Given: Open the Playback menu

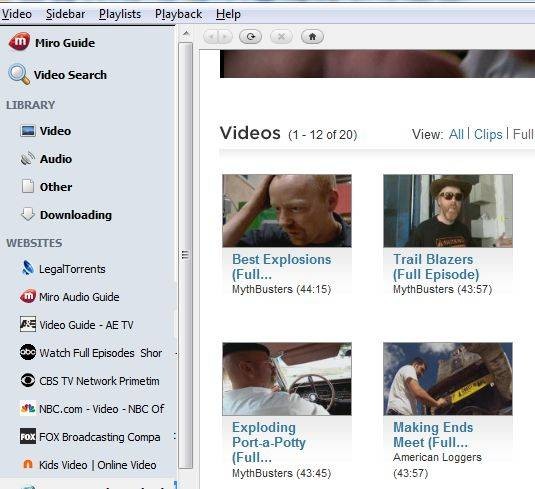Looking at the screenshot, I should click(x=178, y=14).
